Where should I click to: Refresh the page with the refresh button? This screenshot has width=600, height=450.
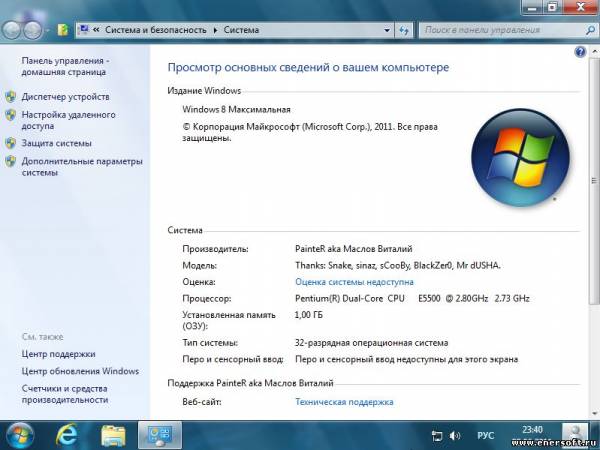click(404, 30)
